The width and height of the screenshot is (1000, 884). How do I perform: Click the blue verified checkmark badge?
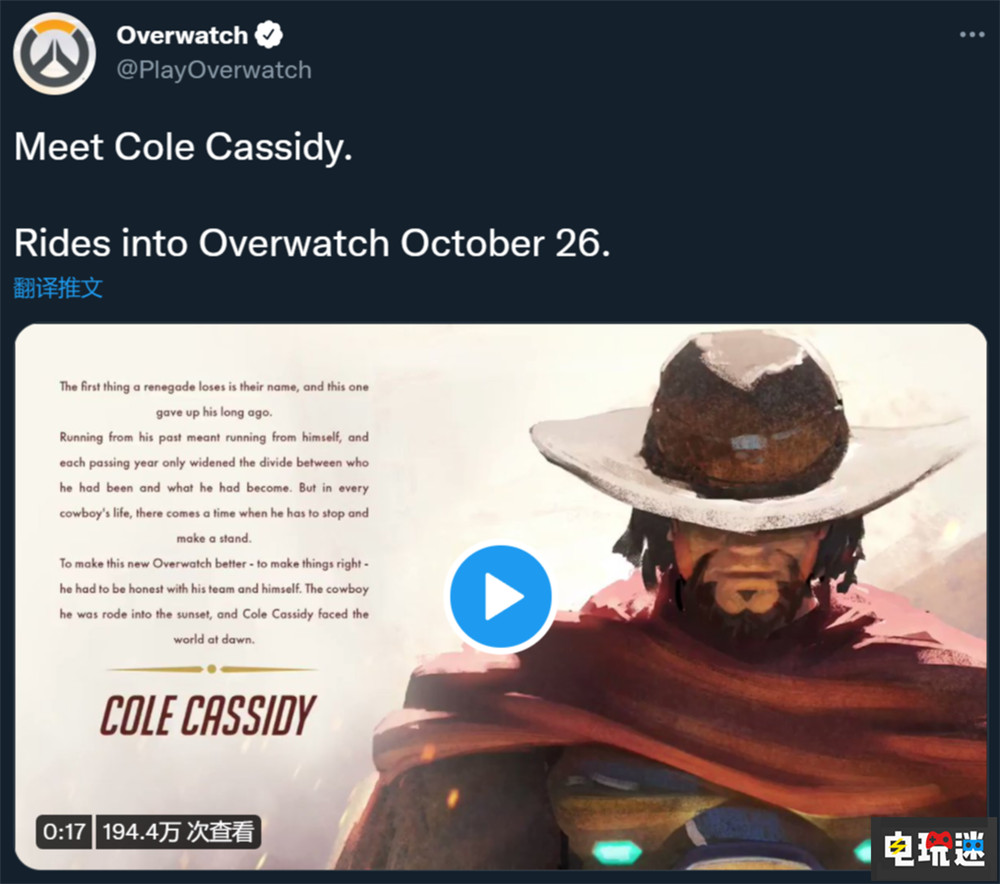268,35
